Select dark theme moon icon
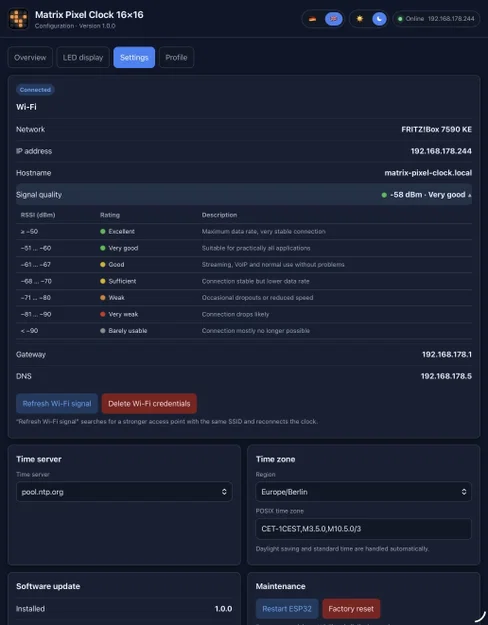 tap(379, 19)
